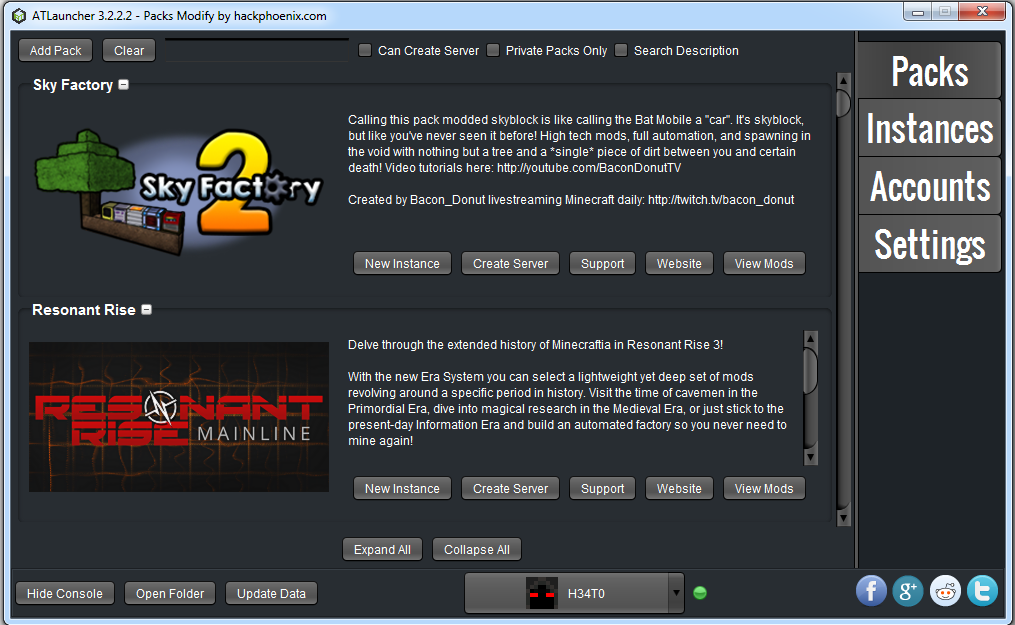The height and width of the screenshot is (625, 1015).
Task: Open the Accounts tab
Action: pos(928,185)
